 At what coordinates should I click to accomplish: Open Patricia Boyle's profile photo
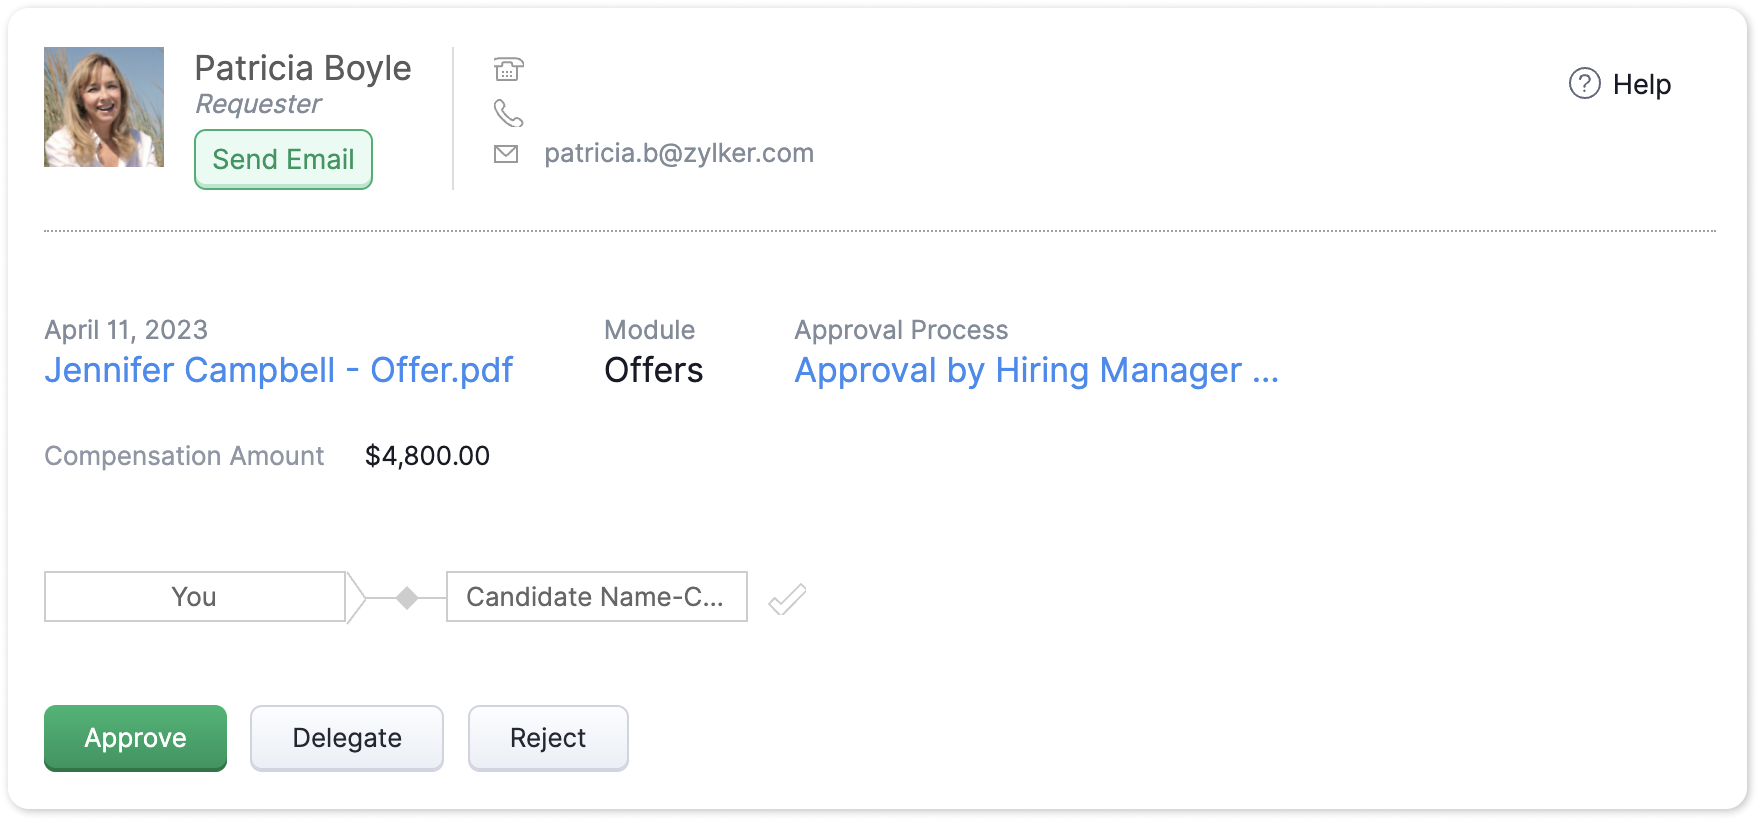(x=104, y=107)
